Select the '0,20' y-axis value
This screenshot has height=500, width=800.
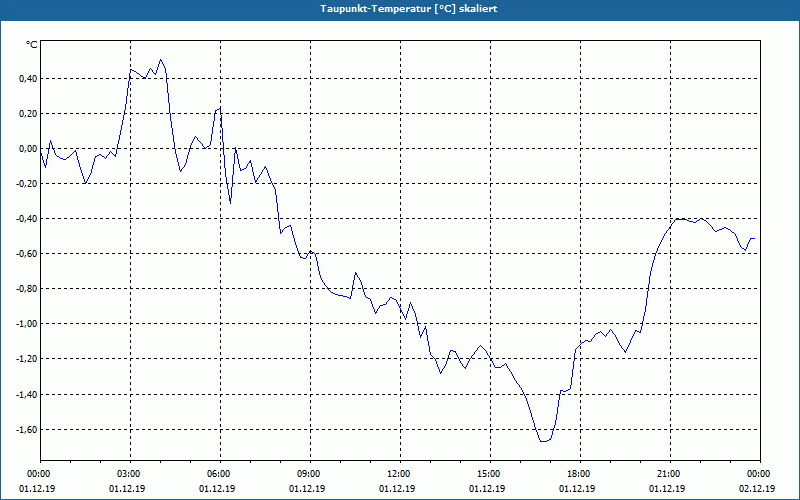28,114
